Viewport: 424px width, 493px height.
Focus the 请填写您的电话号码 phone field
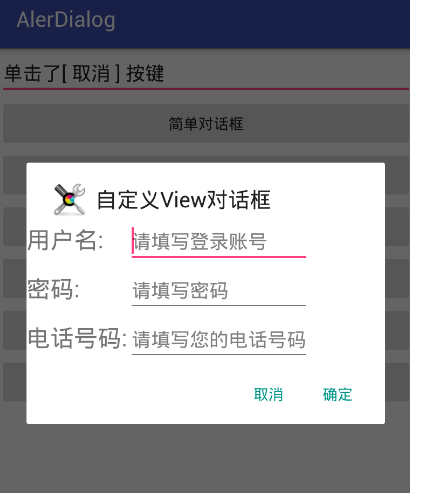pyautogui.click(x=219, y=339)
